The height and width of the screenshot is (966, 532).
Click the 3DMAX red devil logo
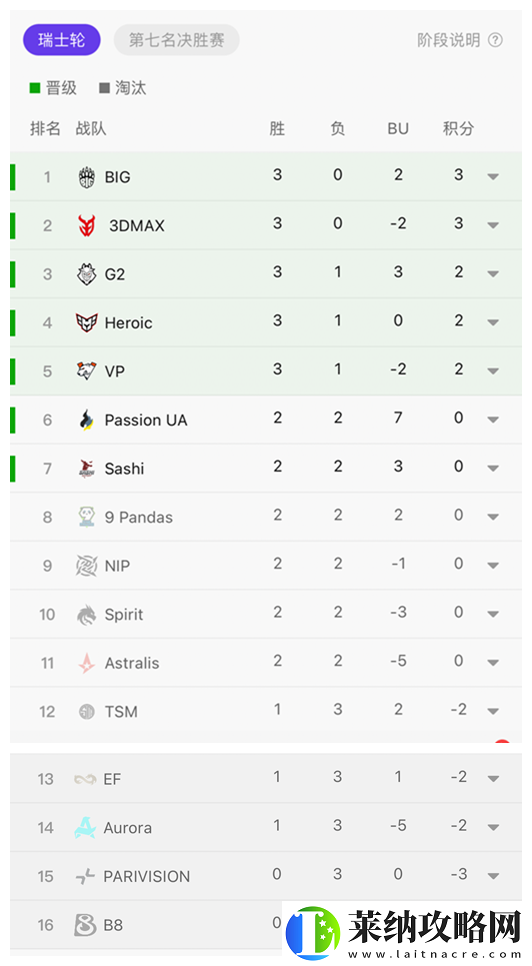[87, 225]
